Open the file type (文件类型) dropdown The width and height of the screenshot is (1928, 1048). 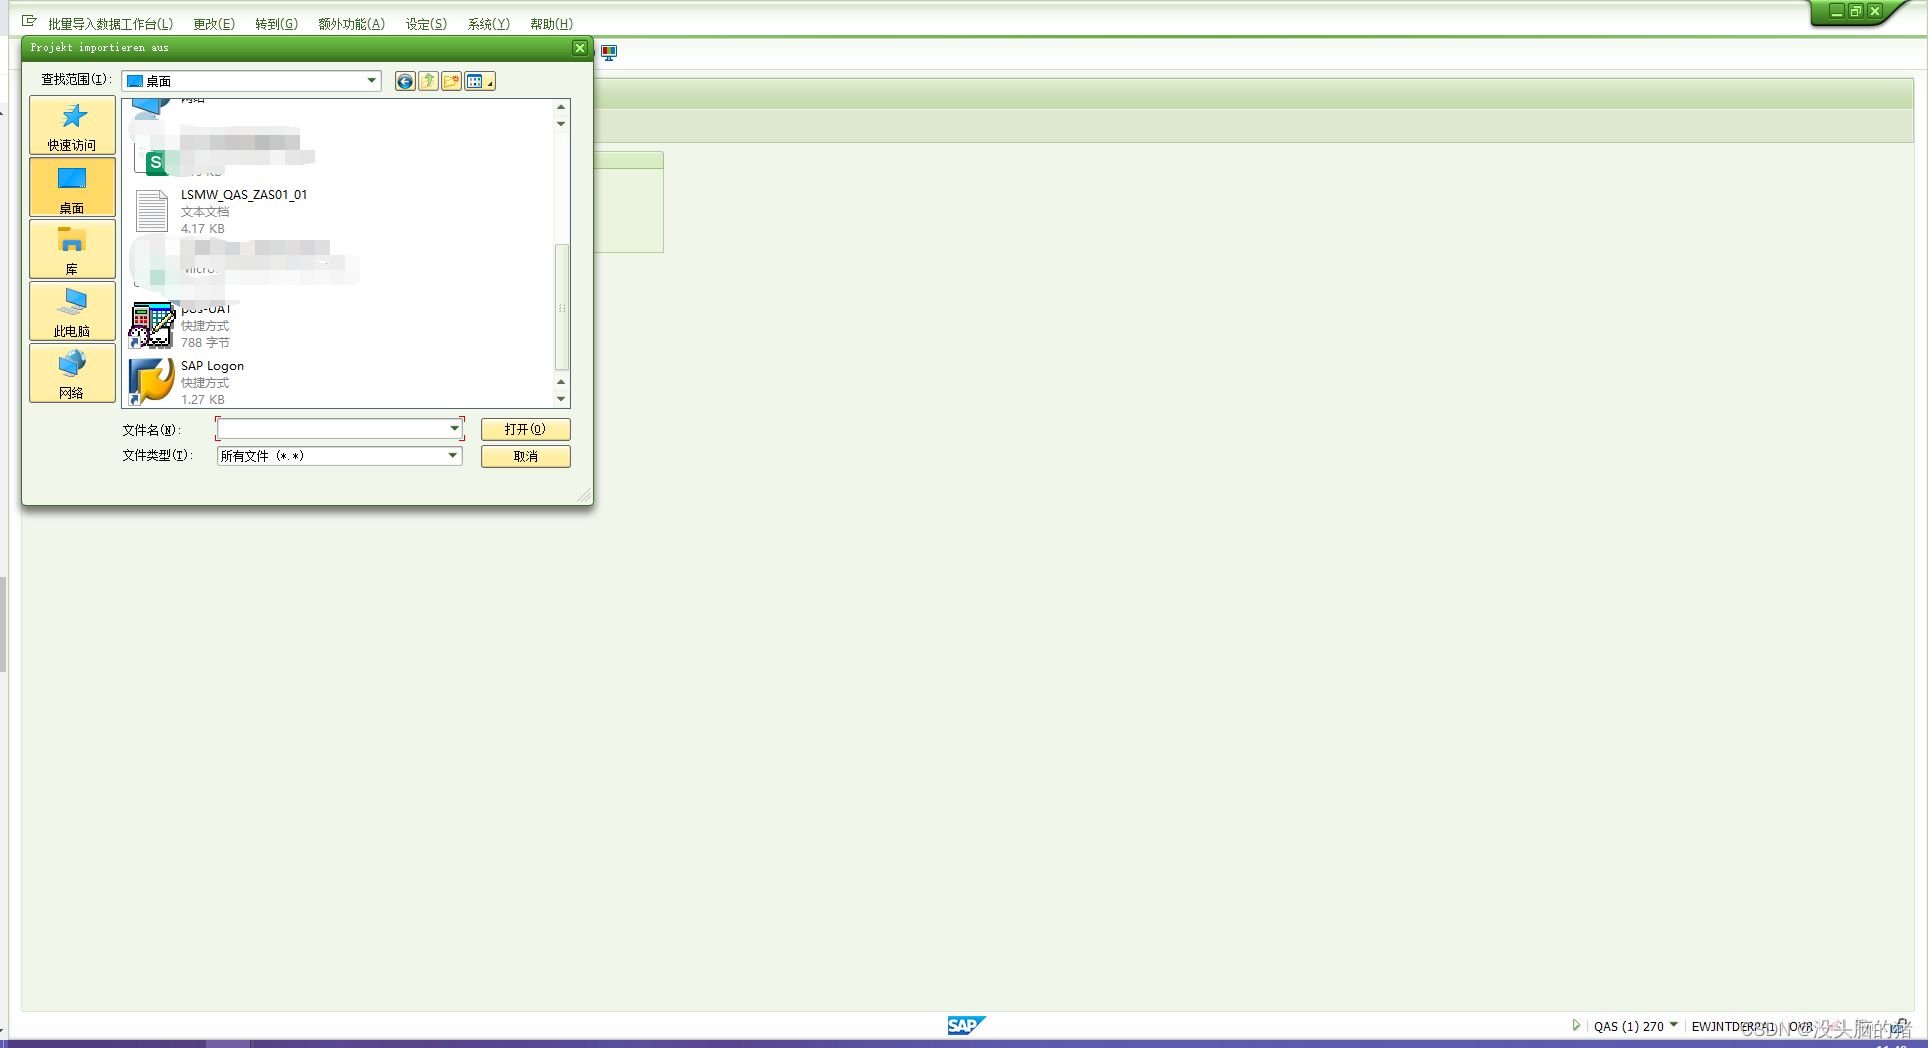[x=339, y=455]
